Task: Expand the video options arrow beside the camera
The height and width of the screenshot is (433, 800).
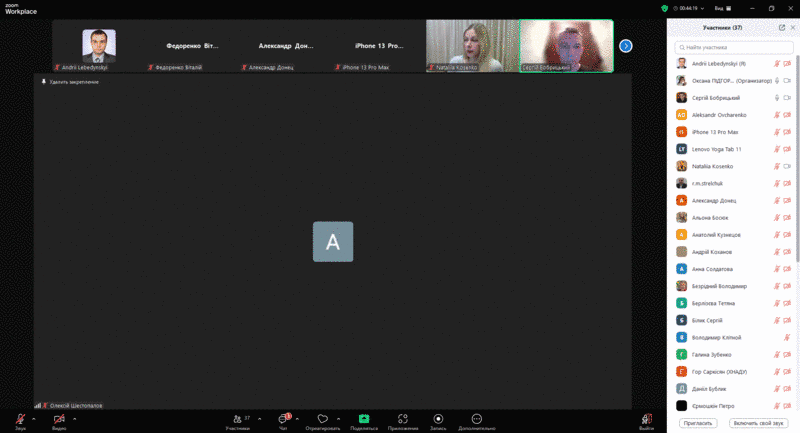Action: tap(73, 418)
